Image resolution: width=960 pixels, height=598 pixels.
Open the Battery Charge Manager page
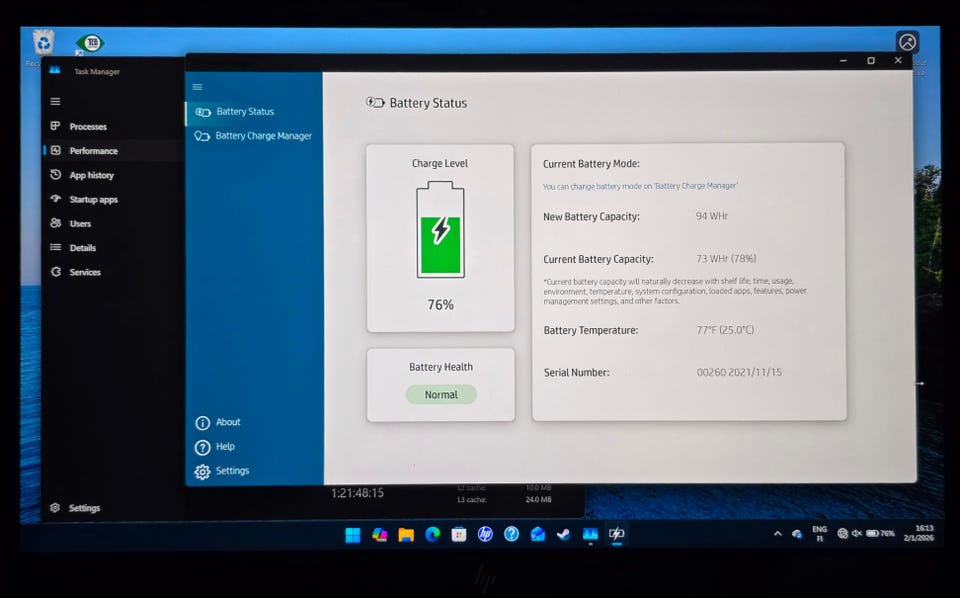click(x=253, y=136)
